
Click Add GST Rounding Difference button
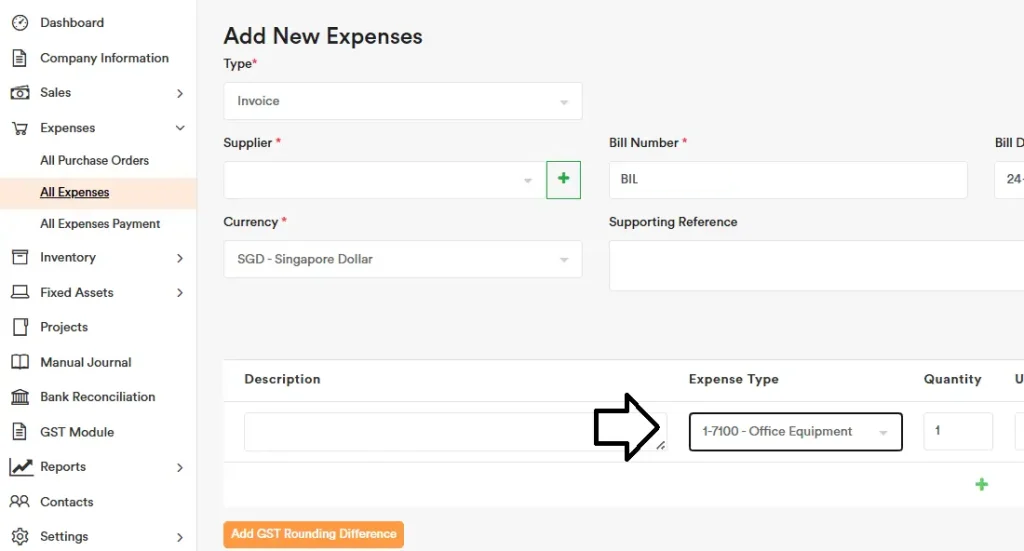point(313,534)
